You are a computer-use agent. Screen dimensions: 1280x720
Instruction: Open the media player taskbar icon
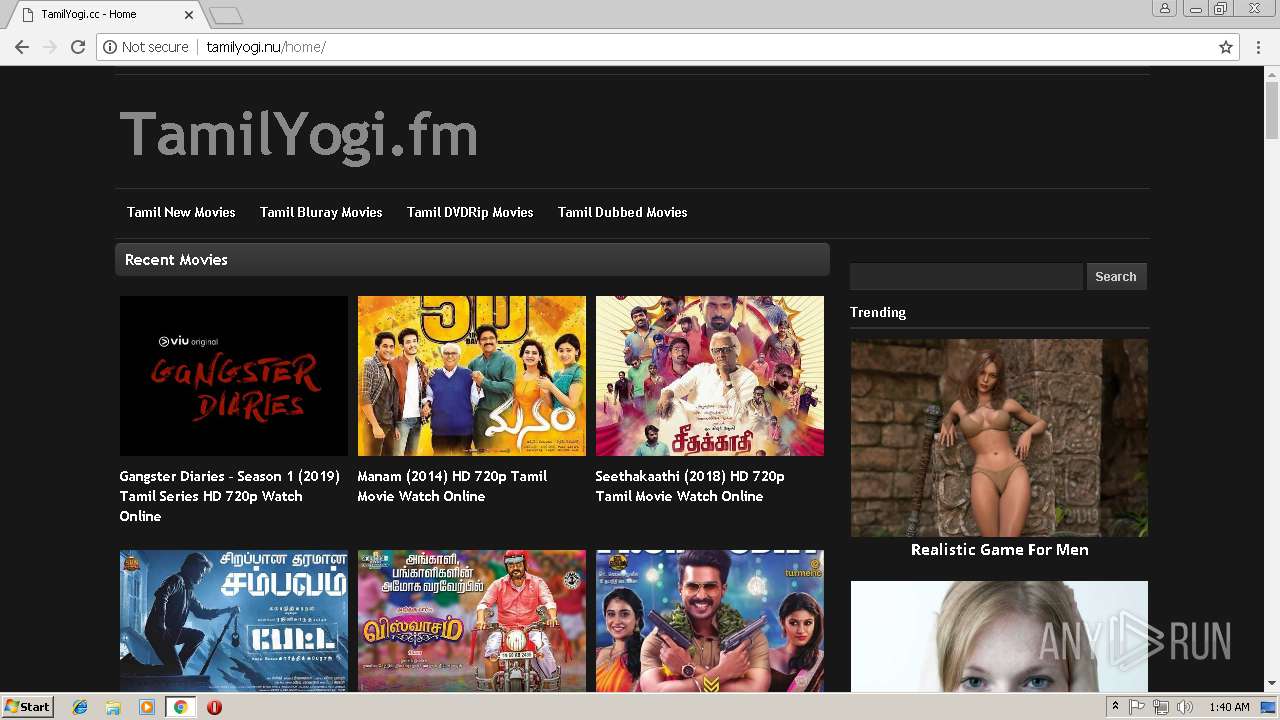147,707
